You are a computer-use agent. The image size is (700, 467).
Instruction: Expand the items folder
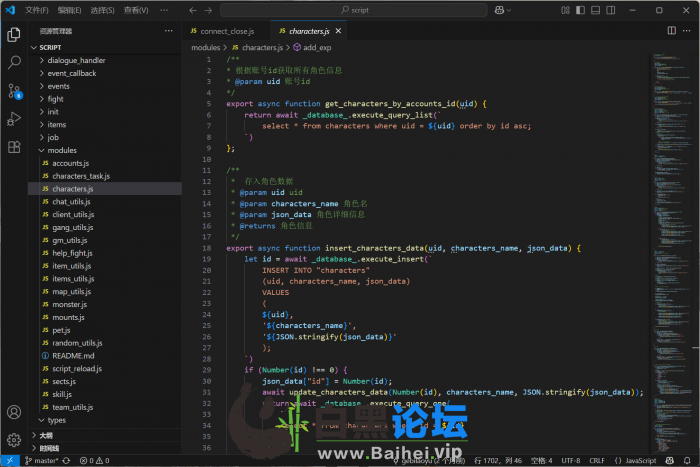point(105,125)
